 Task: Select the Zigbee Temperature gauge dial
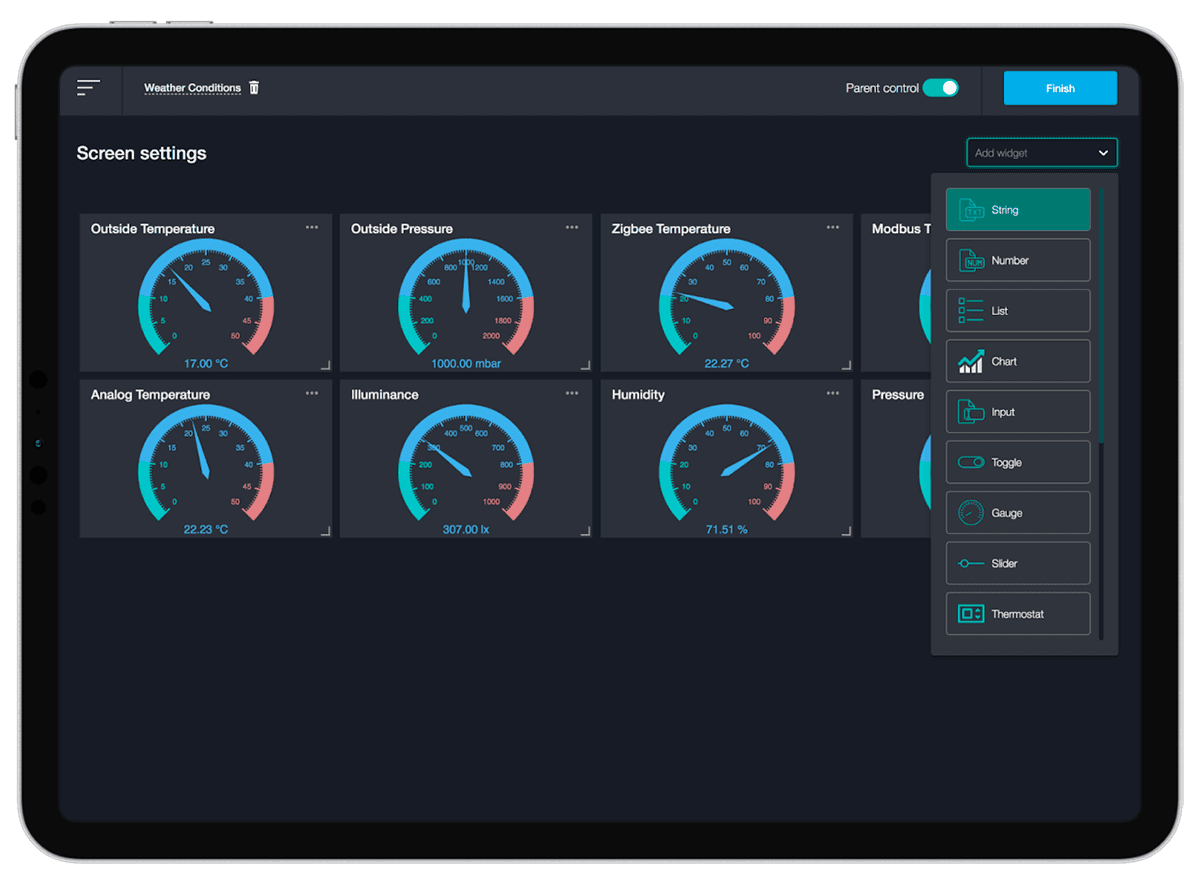[x=727, y=298]
